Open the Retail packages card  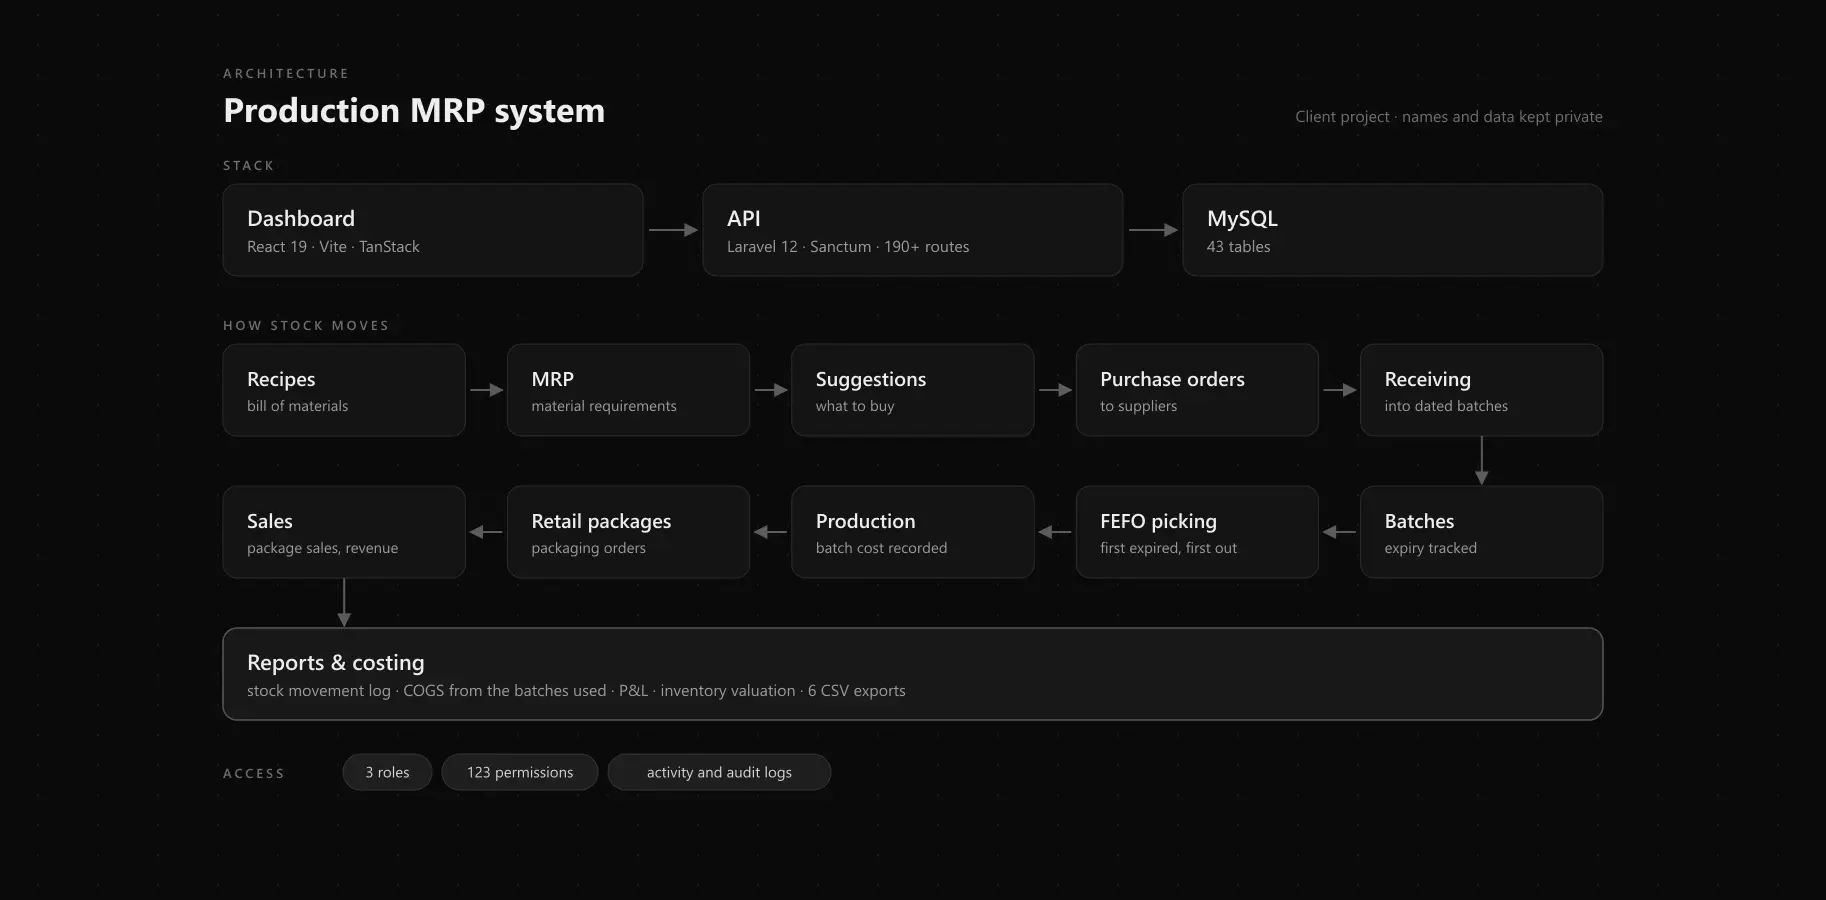point(628,532)
